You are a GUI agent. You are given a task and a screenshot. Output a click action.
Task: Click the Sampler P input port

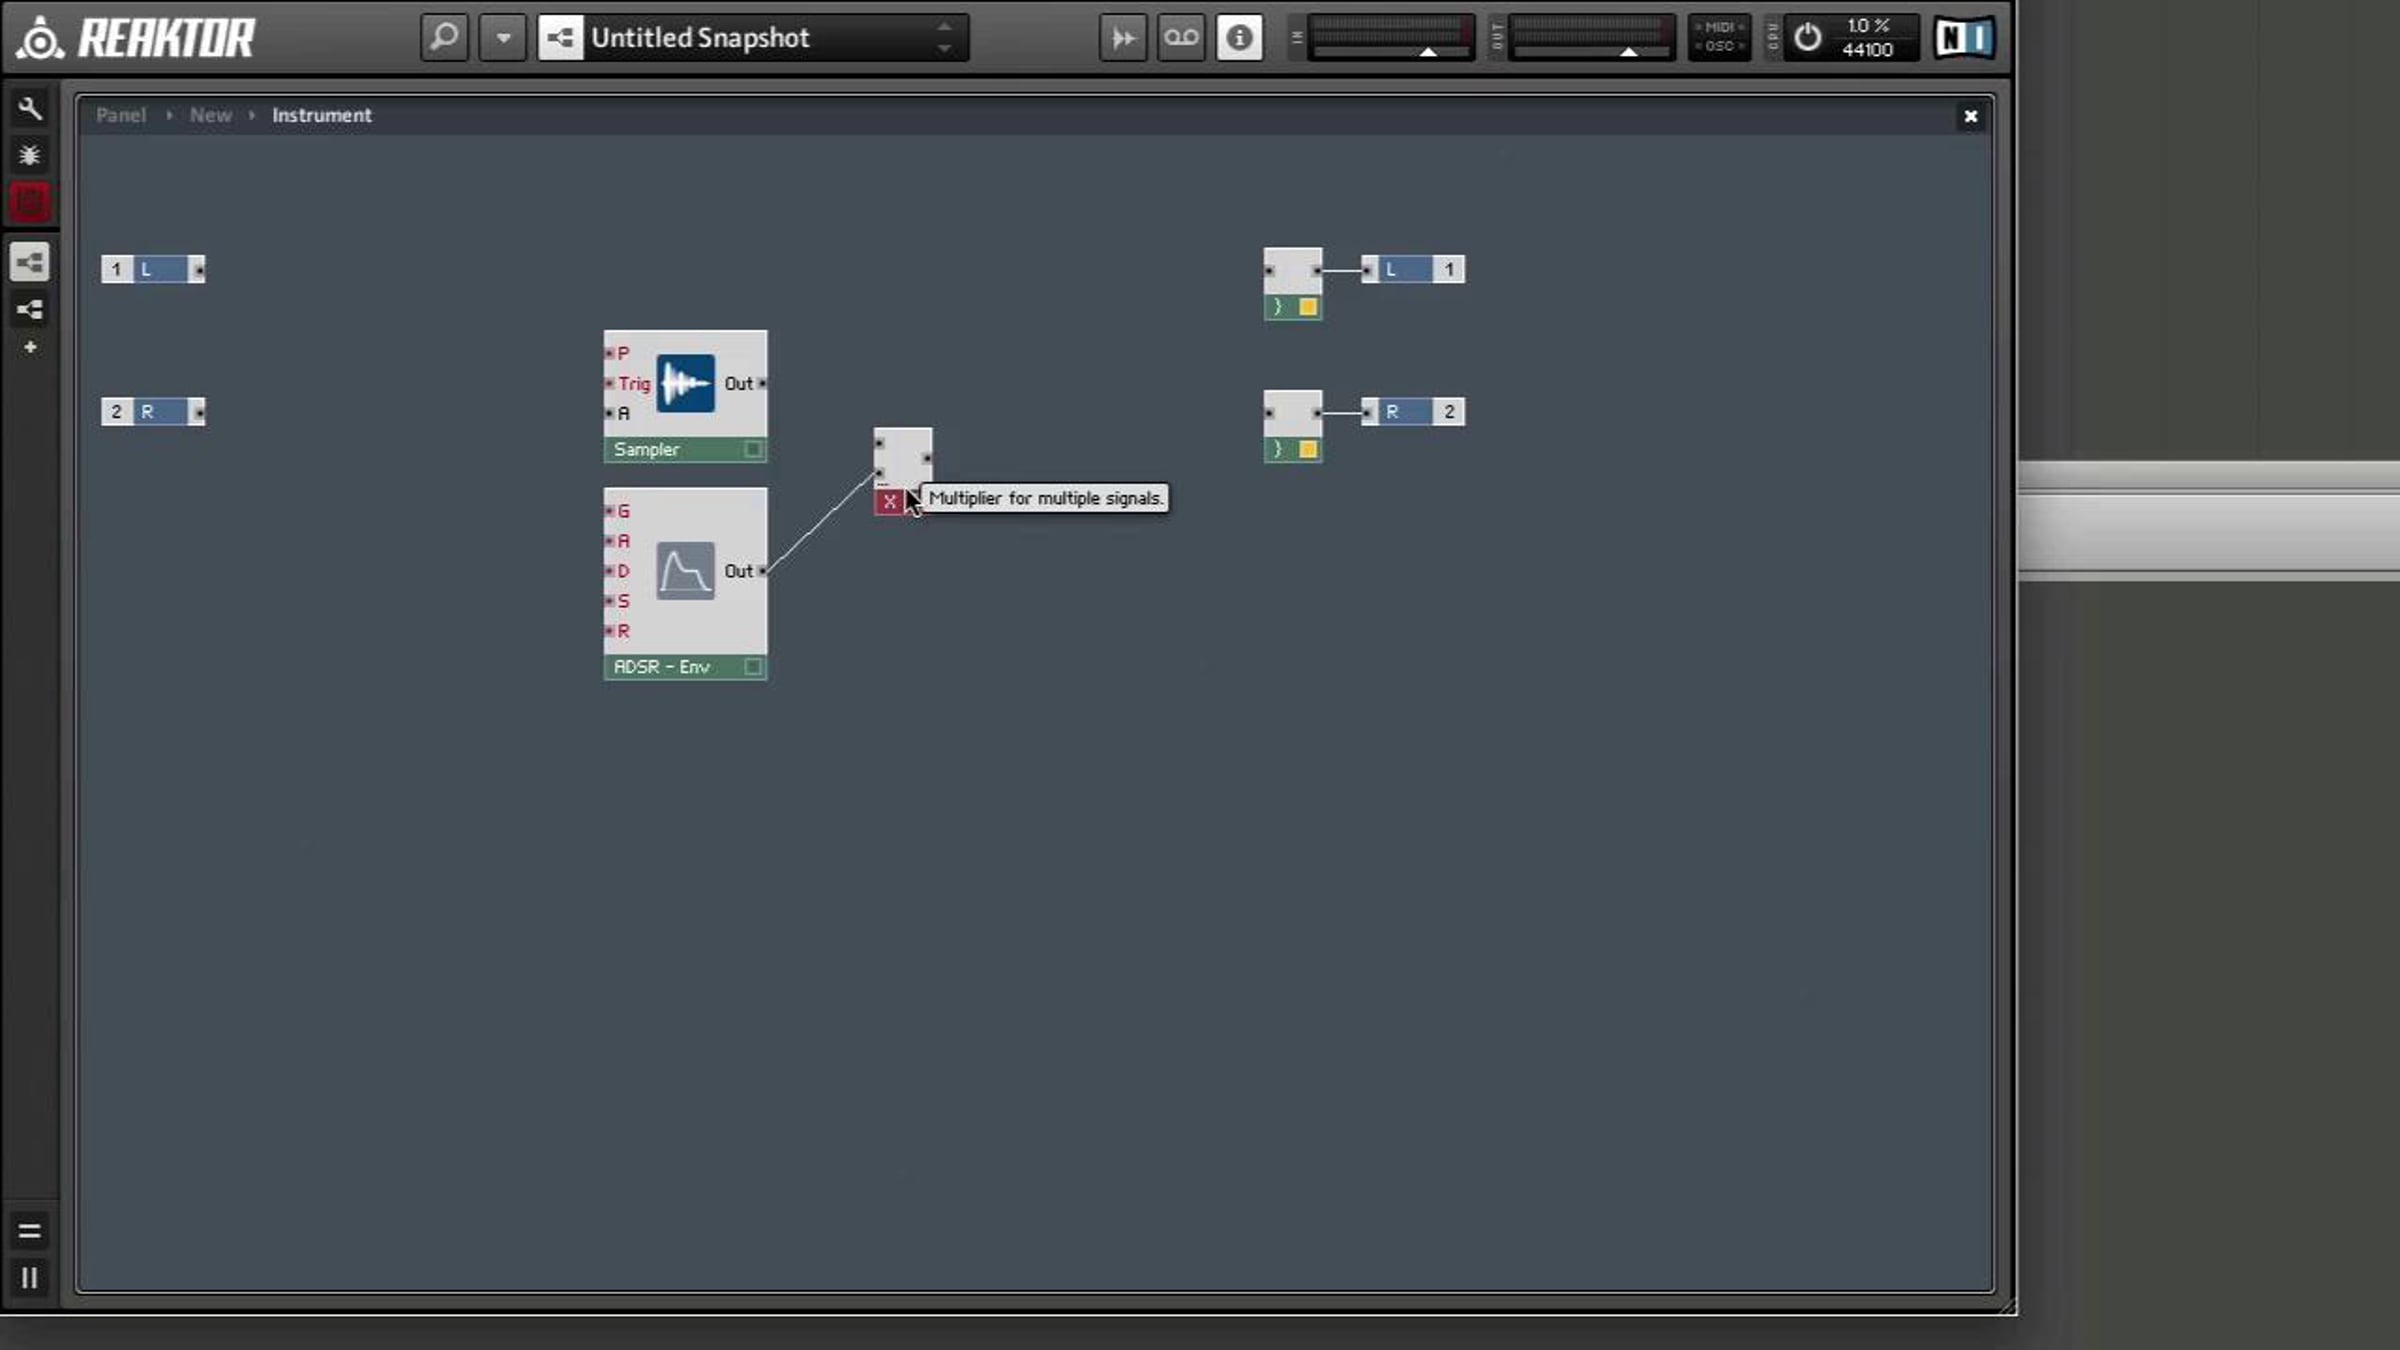tap(610, 353)
